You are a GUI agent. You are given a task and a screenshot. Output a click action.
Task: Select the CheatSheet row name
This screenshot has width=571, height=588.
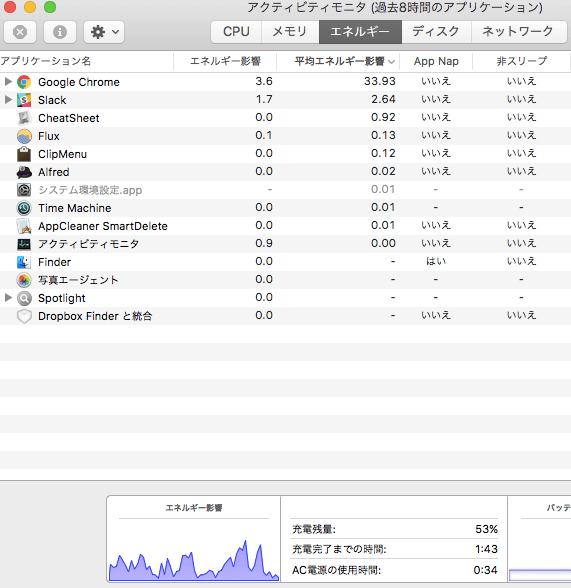tap(69, 118)
